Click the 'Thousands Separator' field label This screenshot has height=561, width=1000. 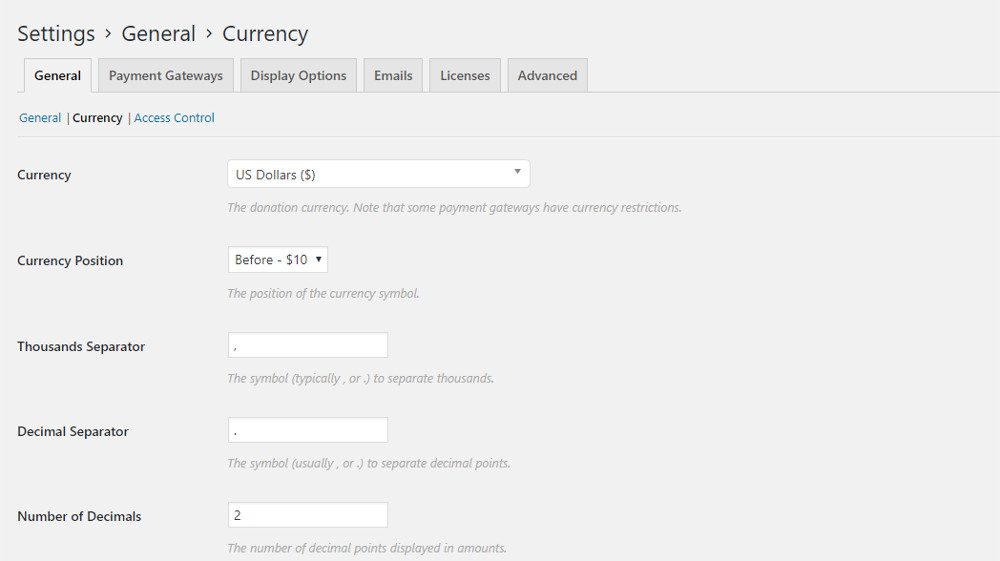(81, 347)
